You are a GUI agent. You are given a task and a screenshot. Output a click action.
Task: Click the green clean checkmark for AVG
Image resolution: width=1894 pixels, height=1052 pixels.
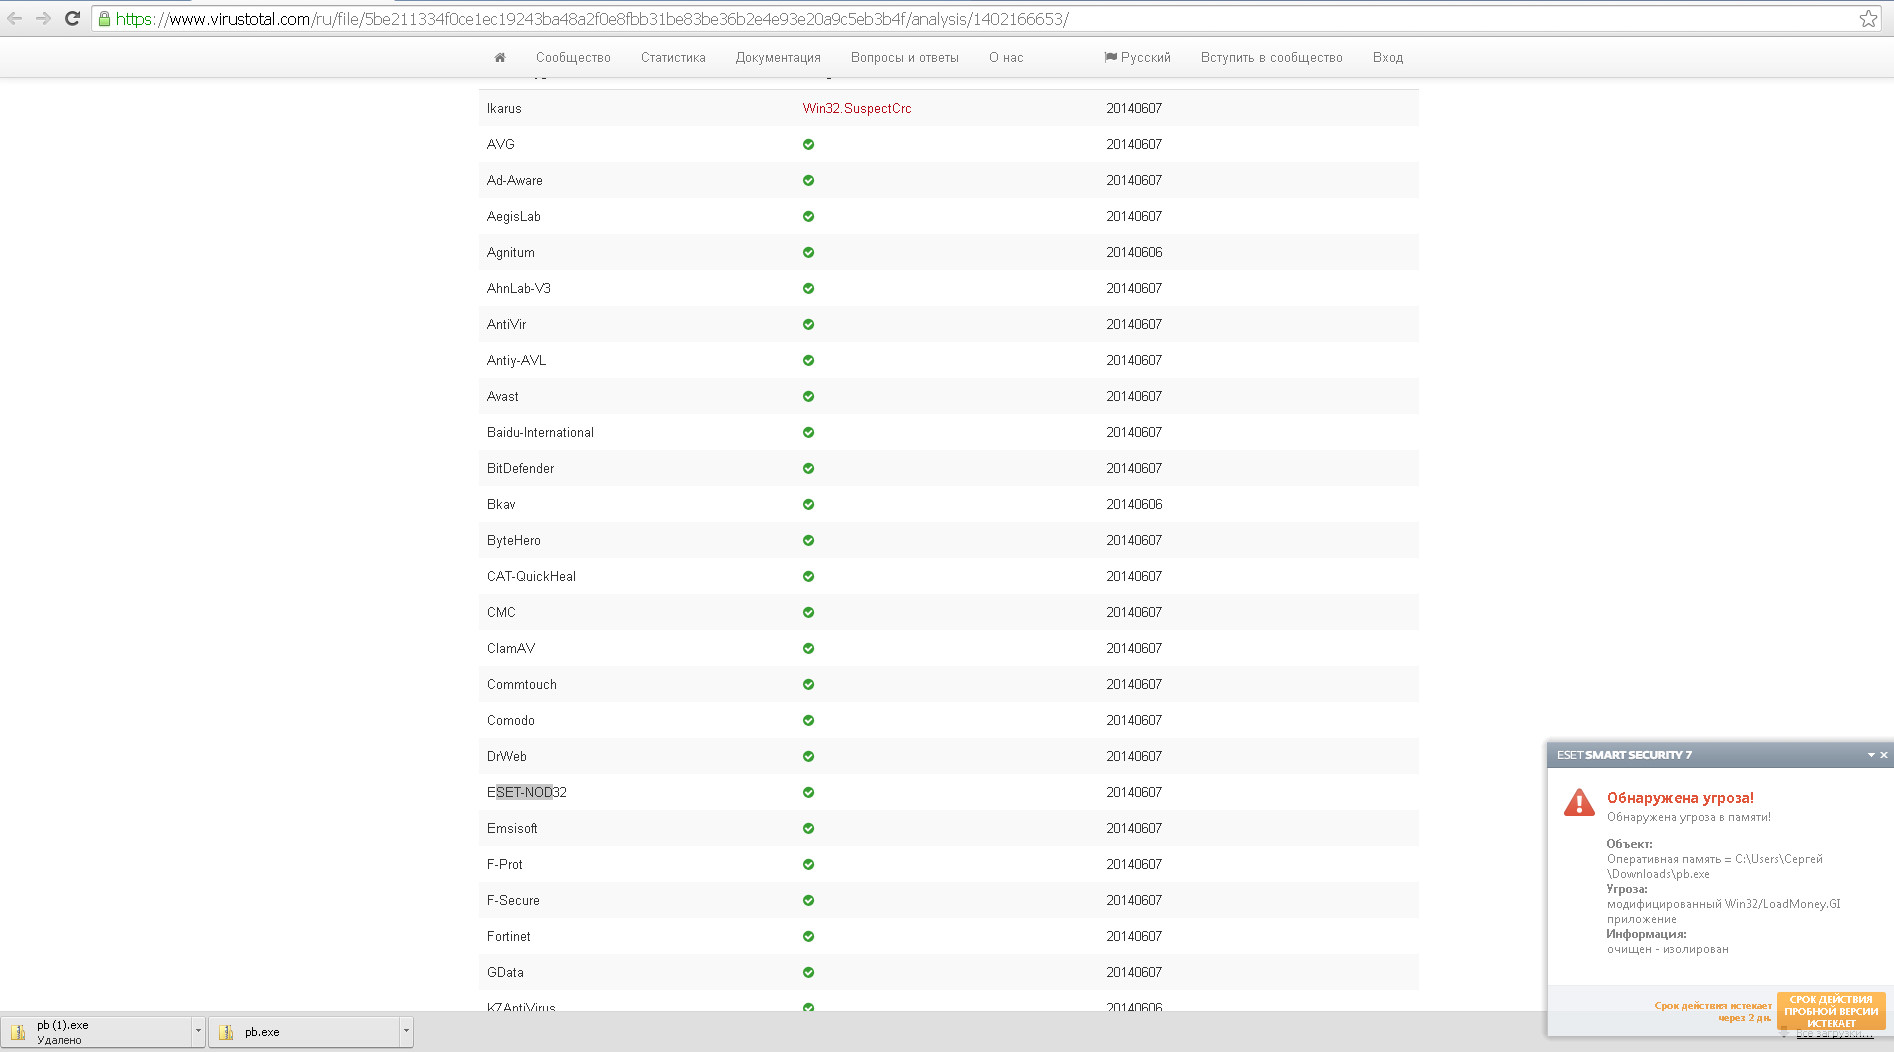point(808,144)
